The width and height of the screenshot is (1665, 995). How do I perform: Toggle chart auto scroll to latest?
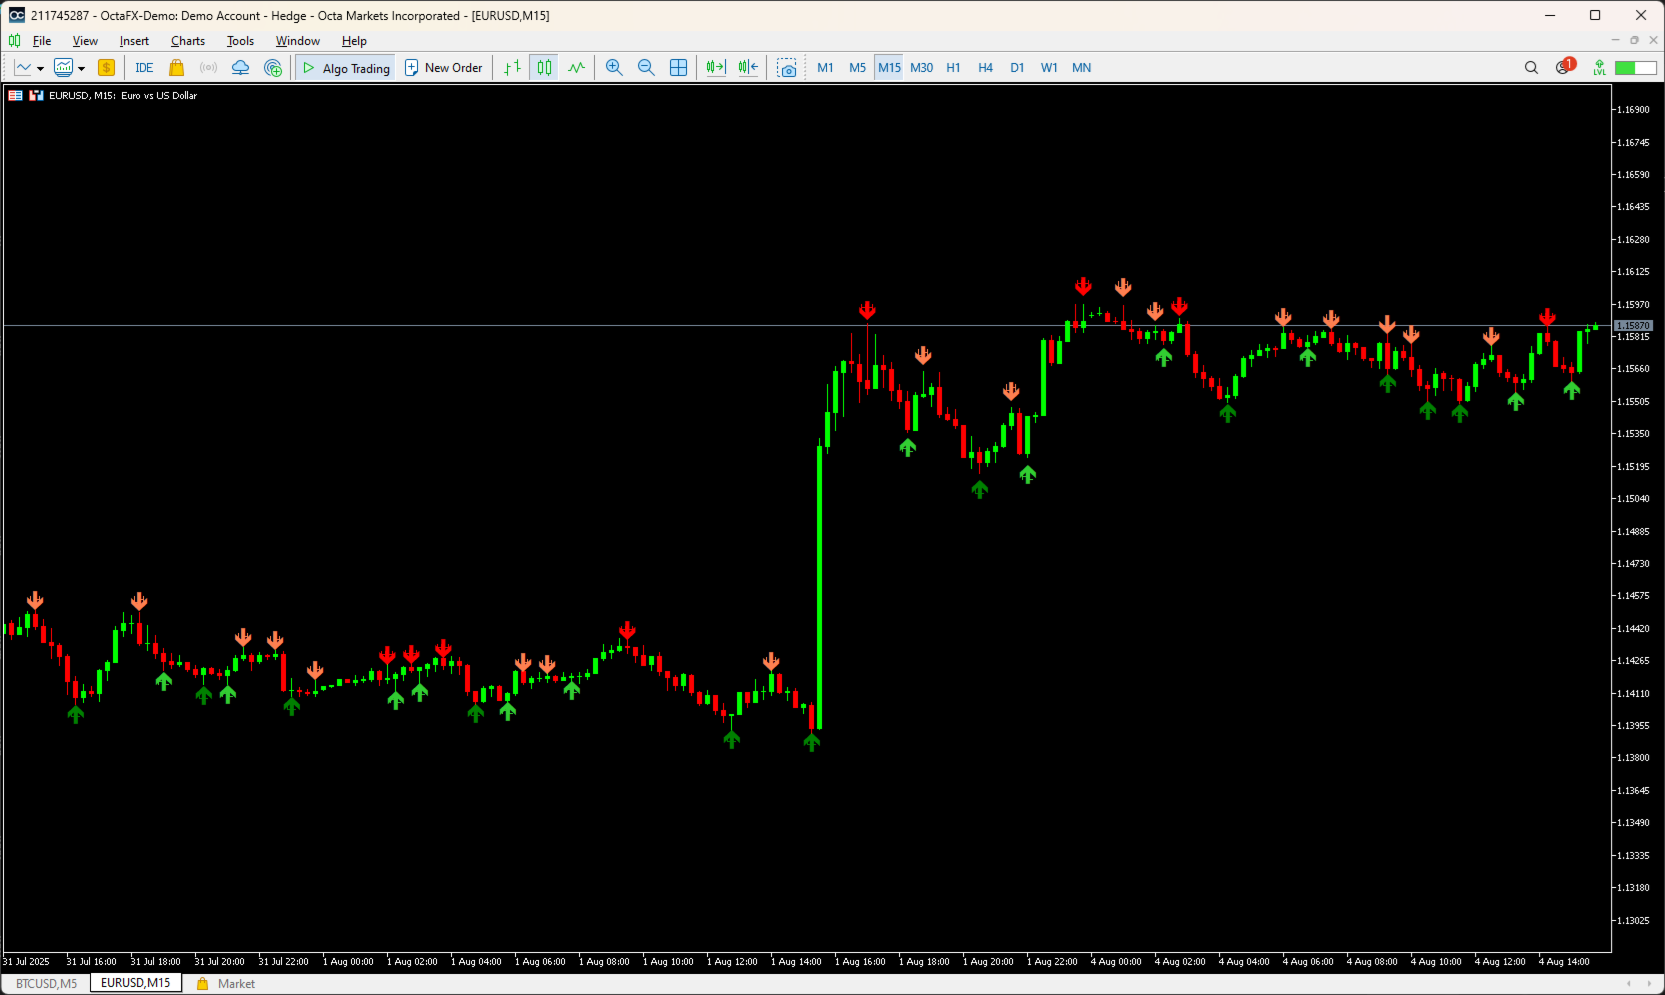pyautogui.click(x=716, y=68)
